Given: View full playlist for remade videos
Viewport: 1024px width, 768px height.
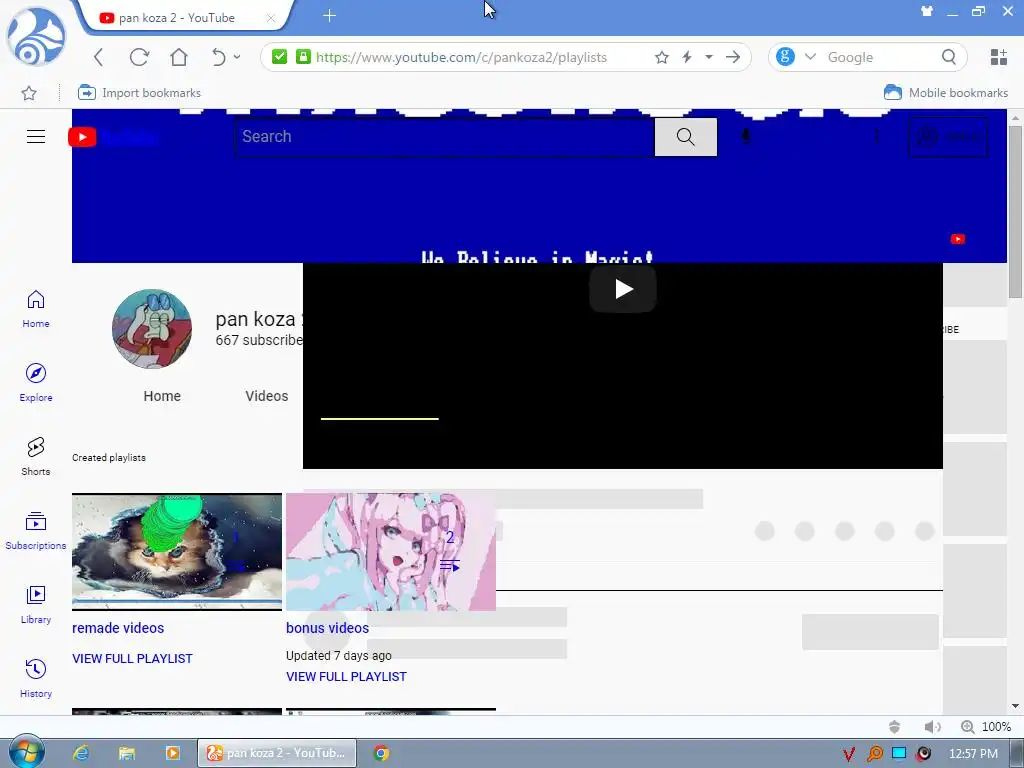Looking at the screenshot, I should [x=133, y=659].
